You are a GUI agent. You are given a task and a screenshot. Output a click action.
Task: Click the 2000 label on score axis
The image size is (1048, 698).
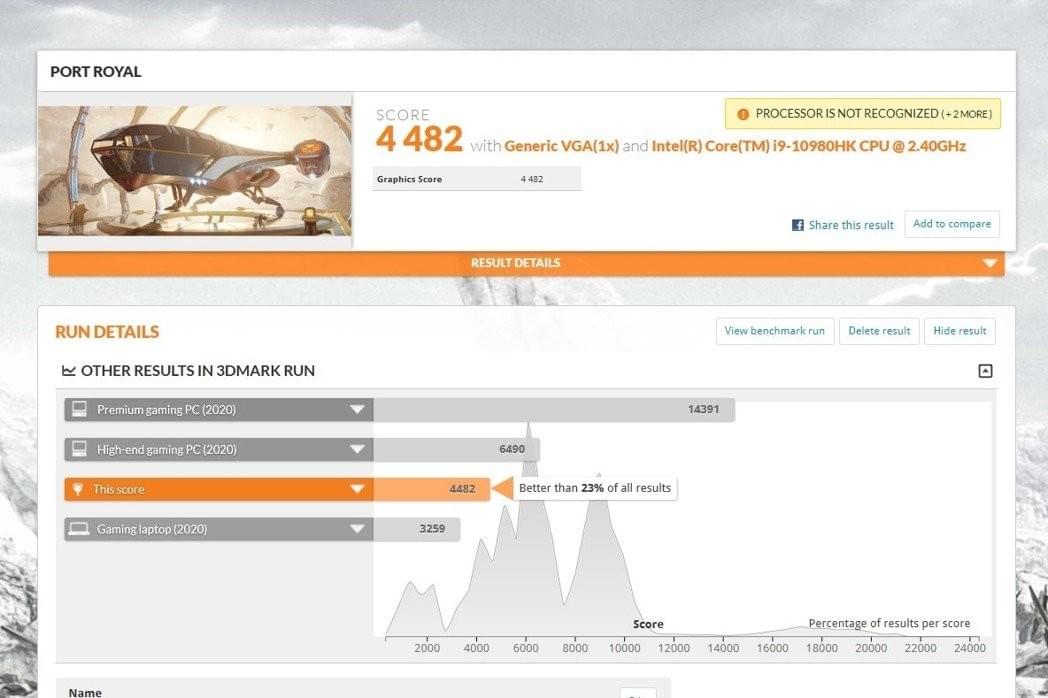click(427, 648)
